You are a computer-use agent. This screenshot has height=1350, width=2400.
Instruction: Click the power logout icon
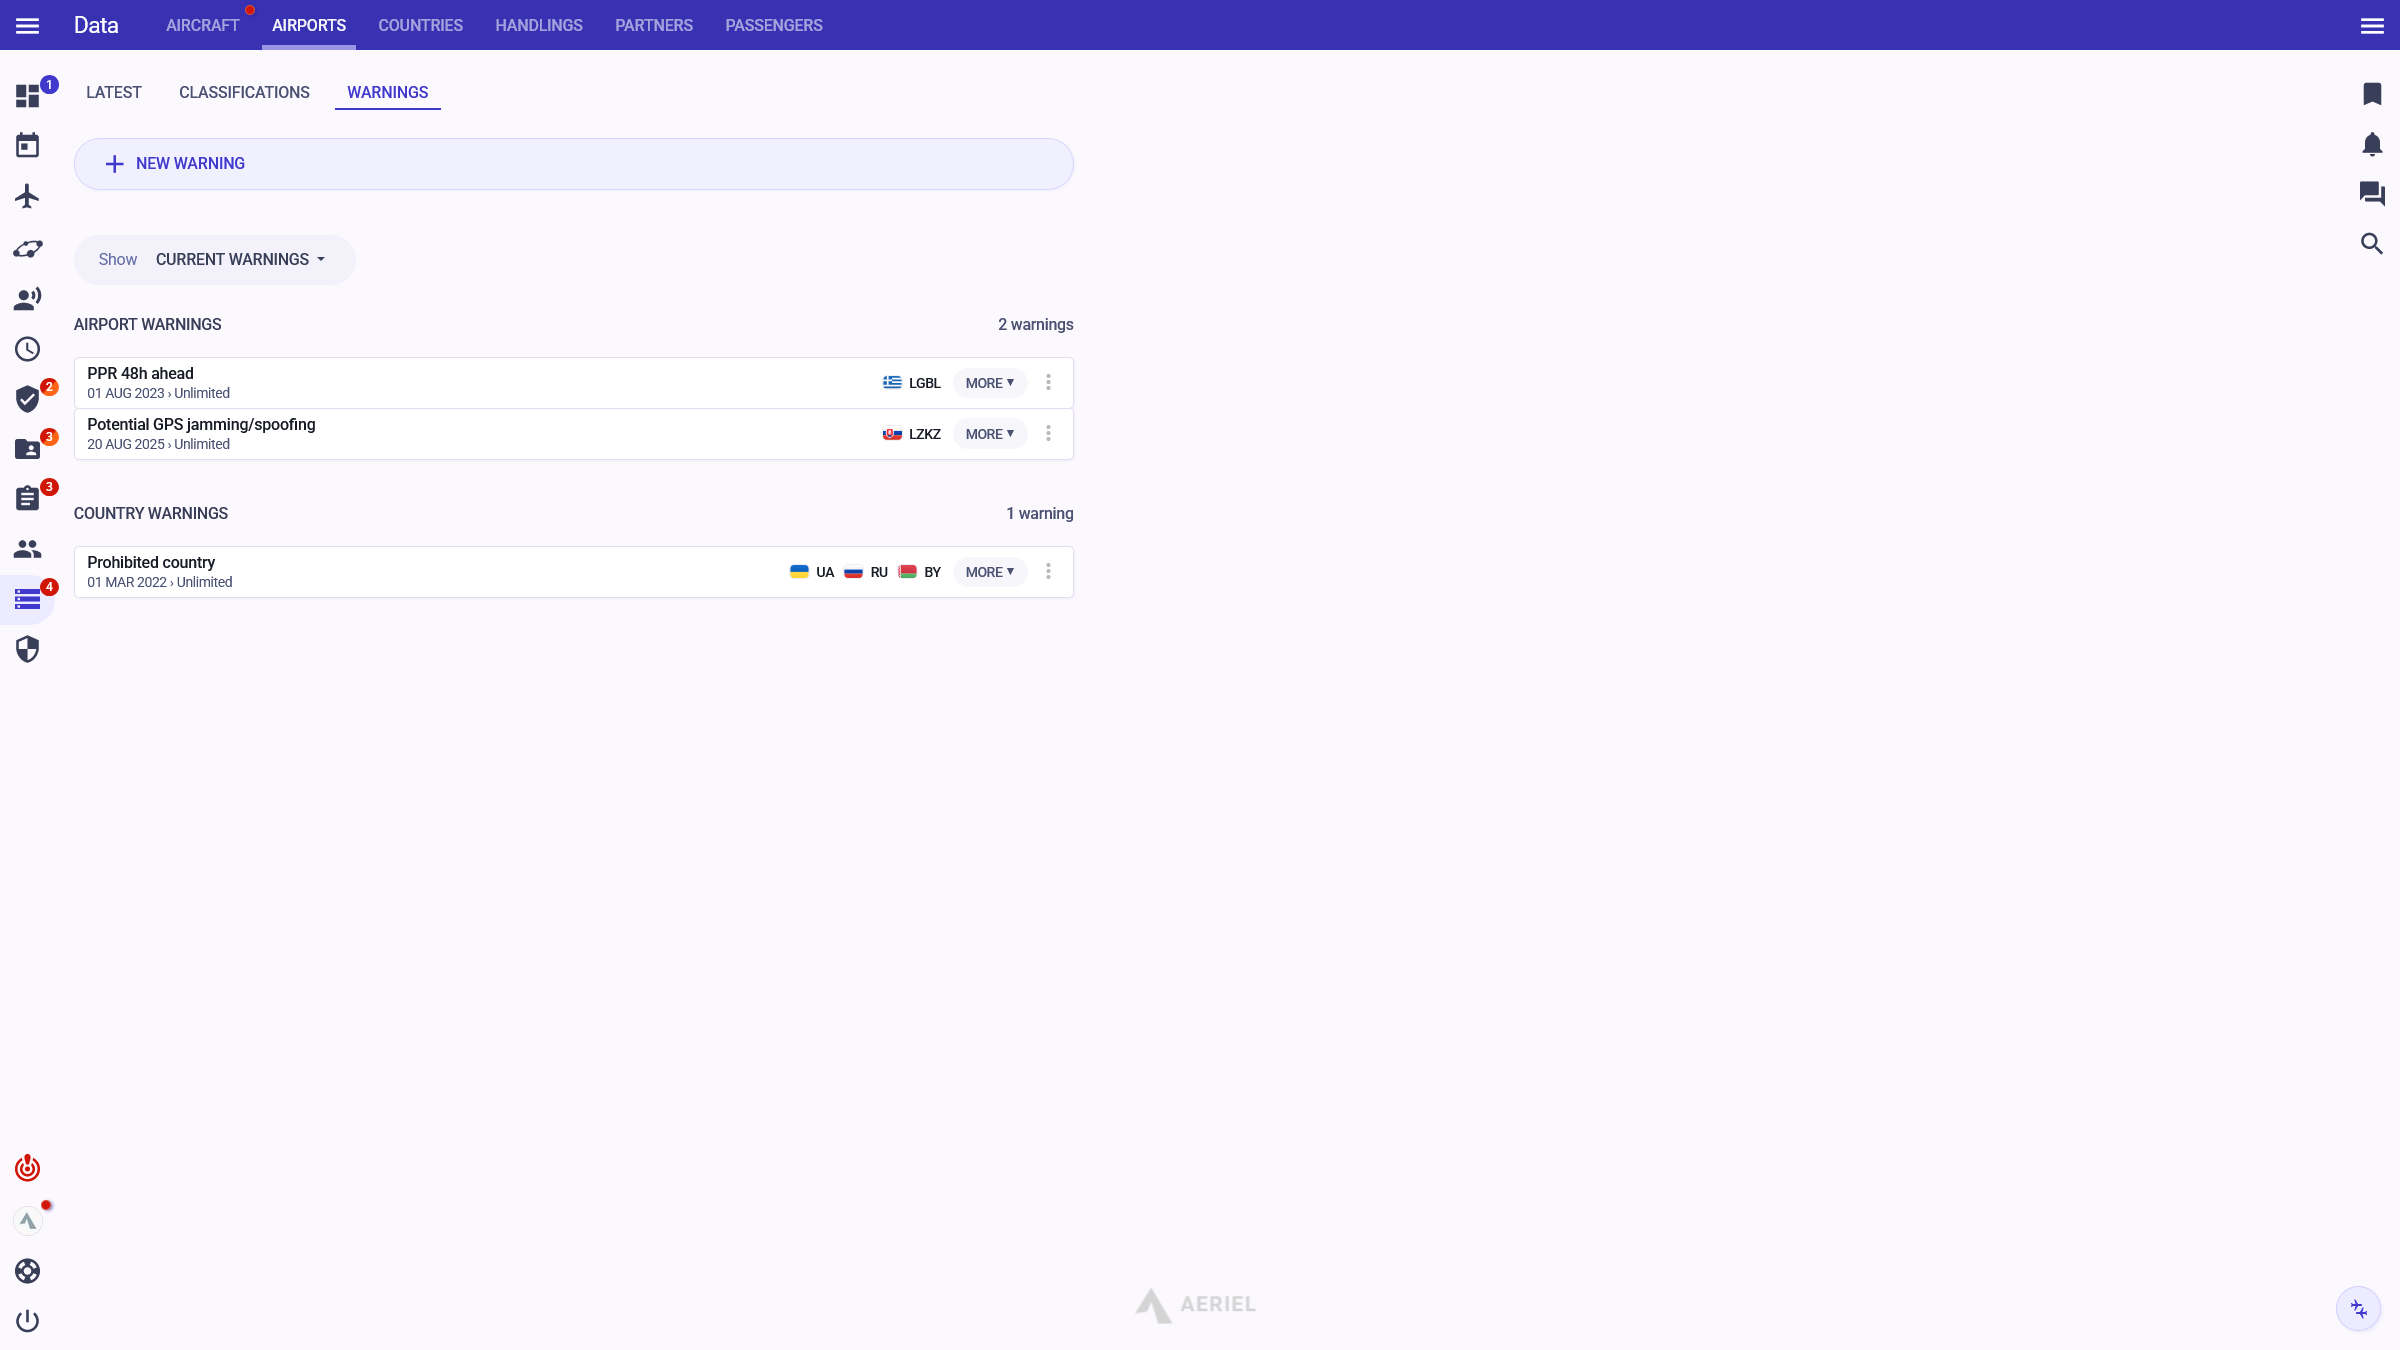tap(27, 1321)
